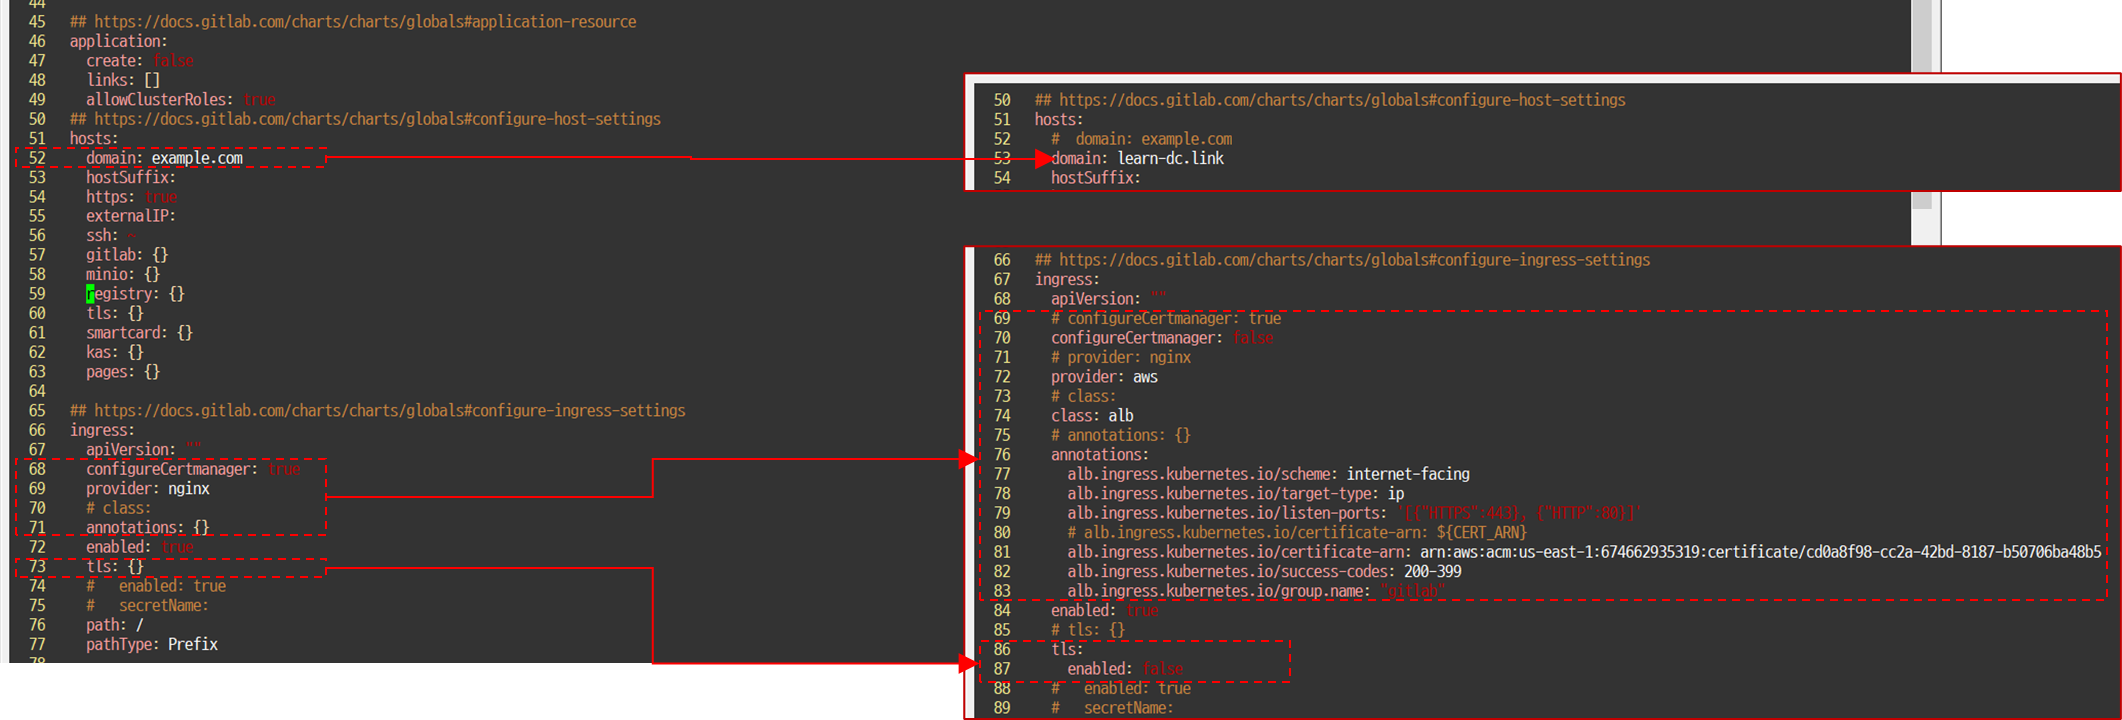
Task: Click the "allowClusterRoles: true" line
Action: [181, 100]
